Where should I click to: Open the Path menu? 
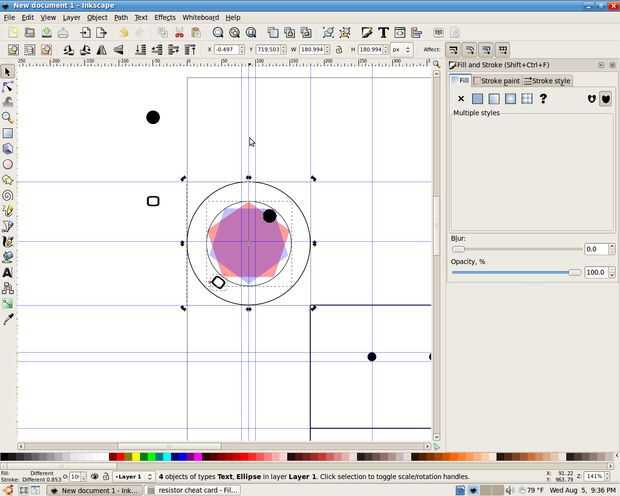[121, 18]
